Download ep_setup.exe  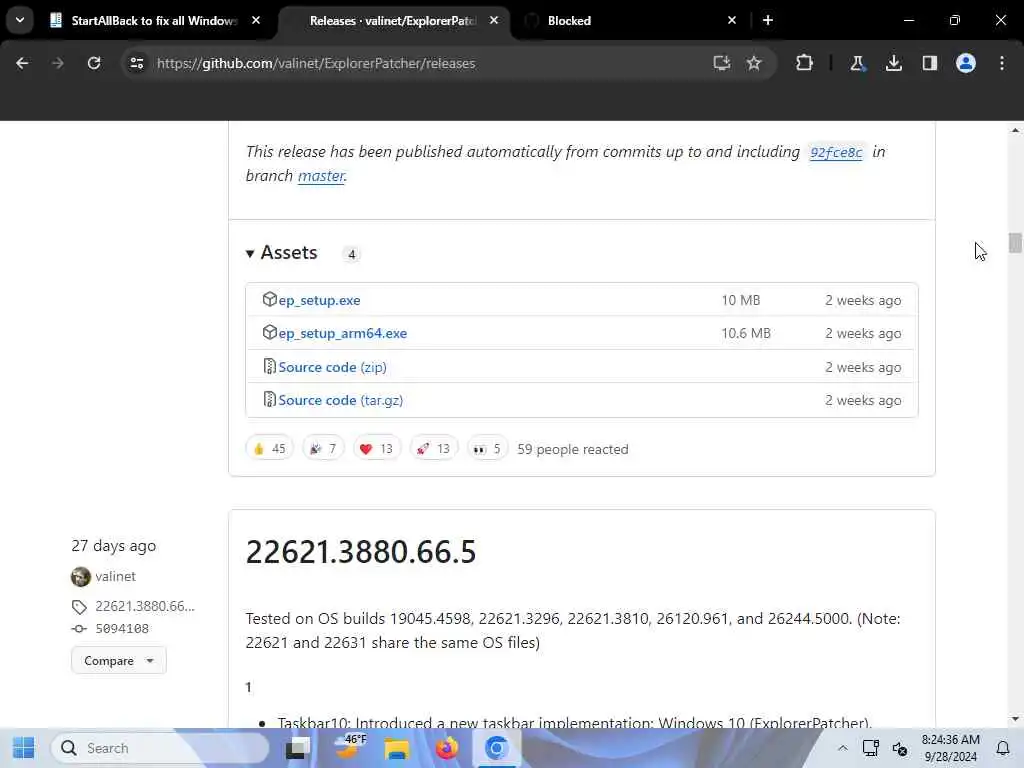point(319,300)
